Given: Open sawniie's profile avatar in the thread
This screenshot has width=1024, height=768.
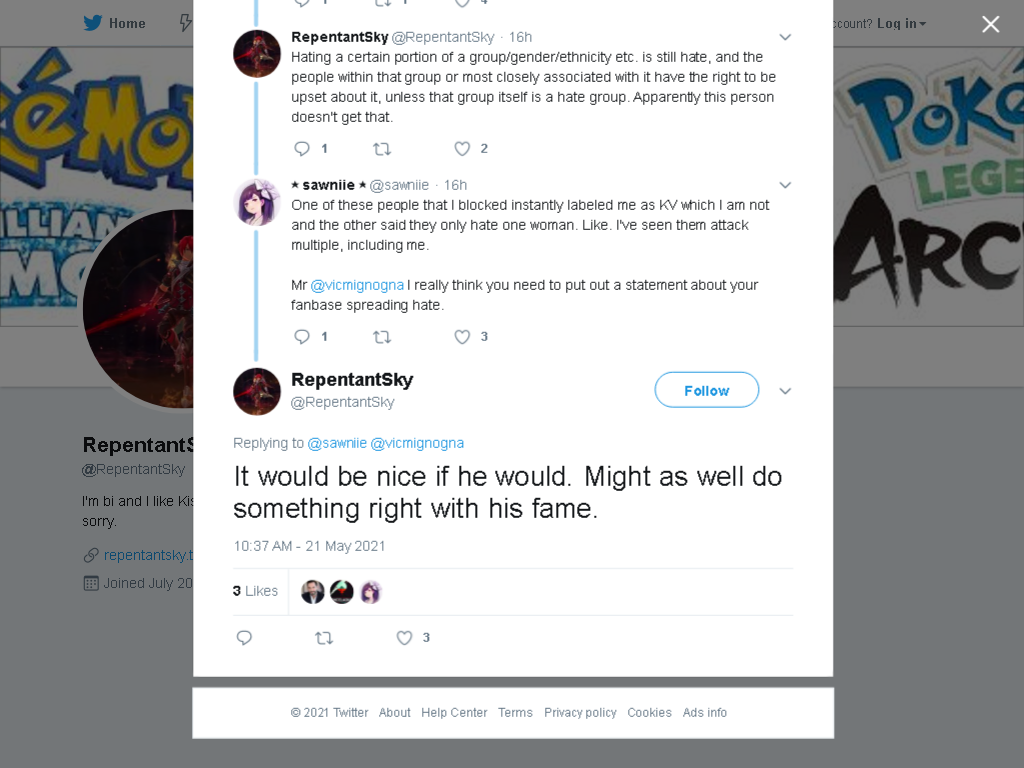Looking at the screenshot, I should [257, 202].
